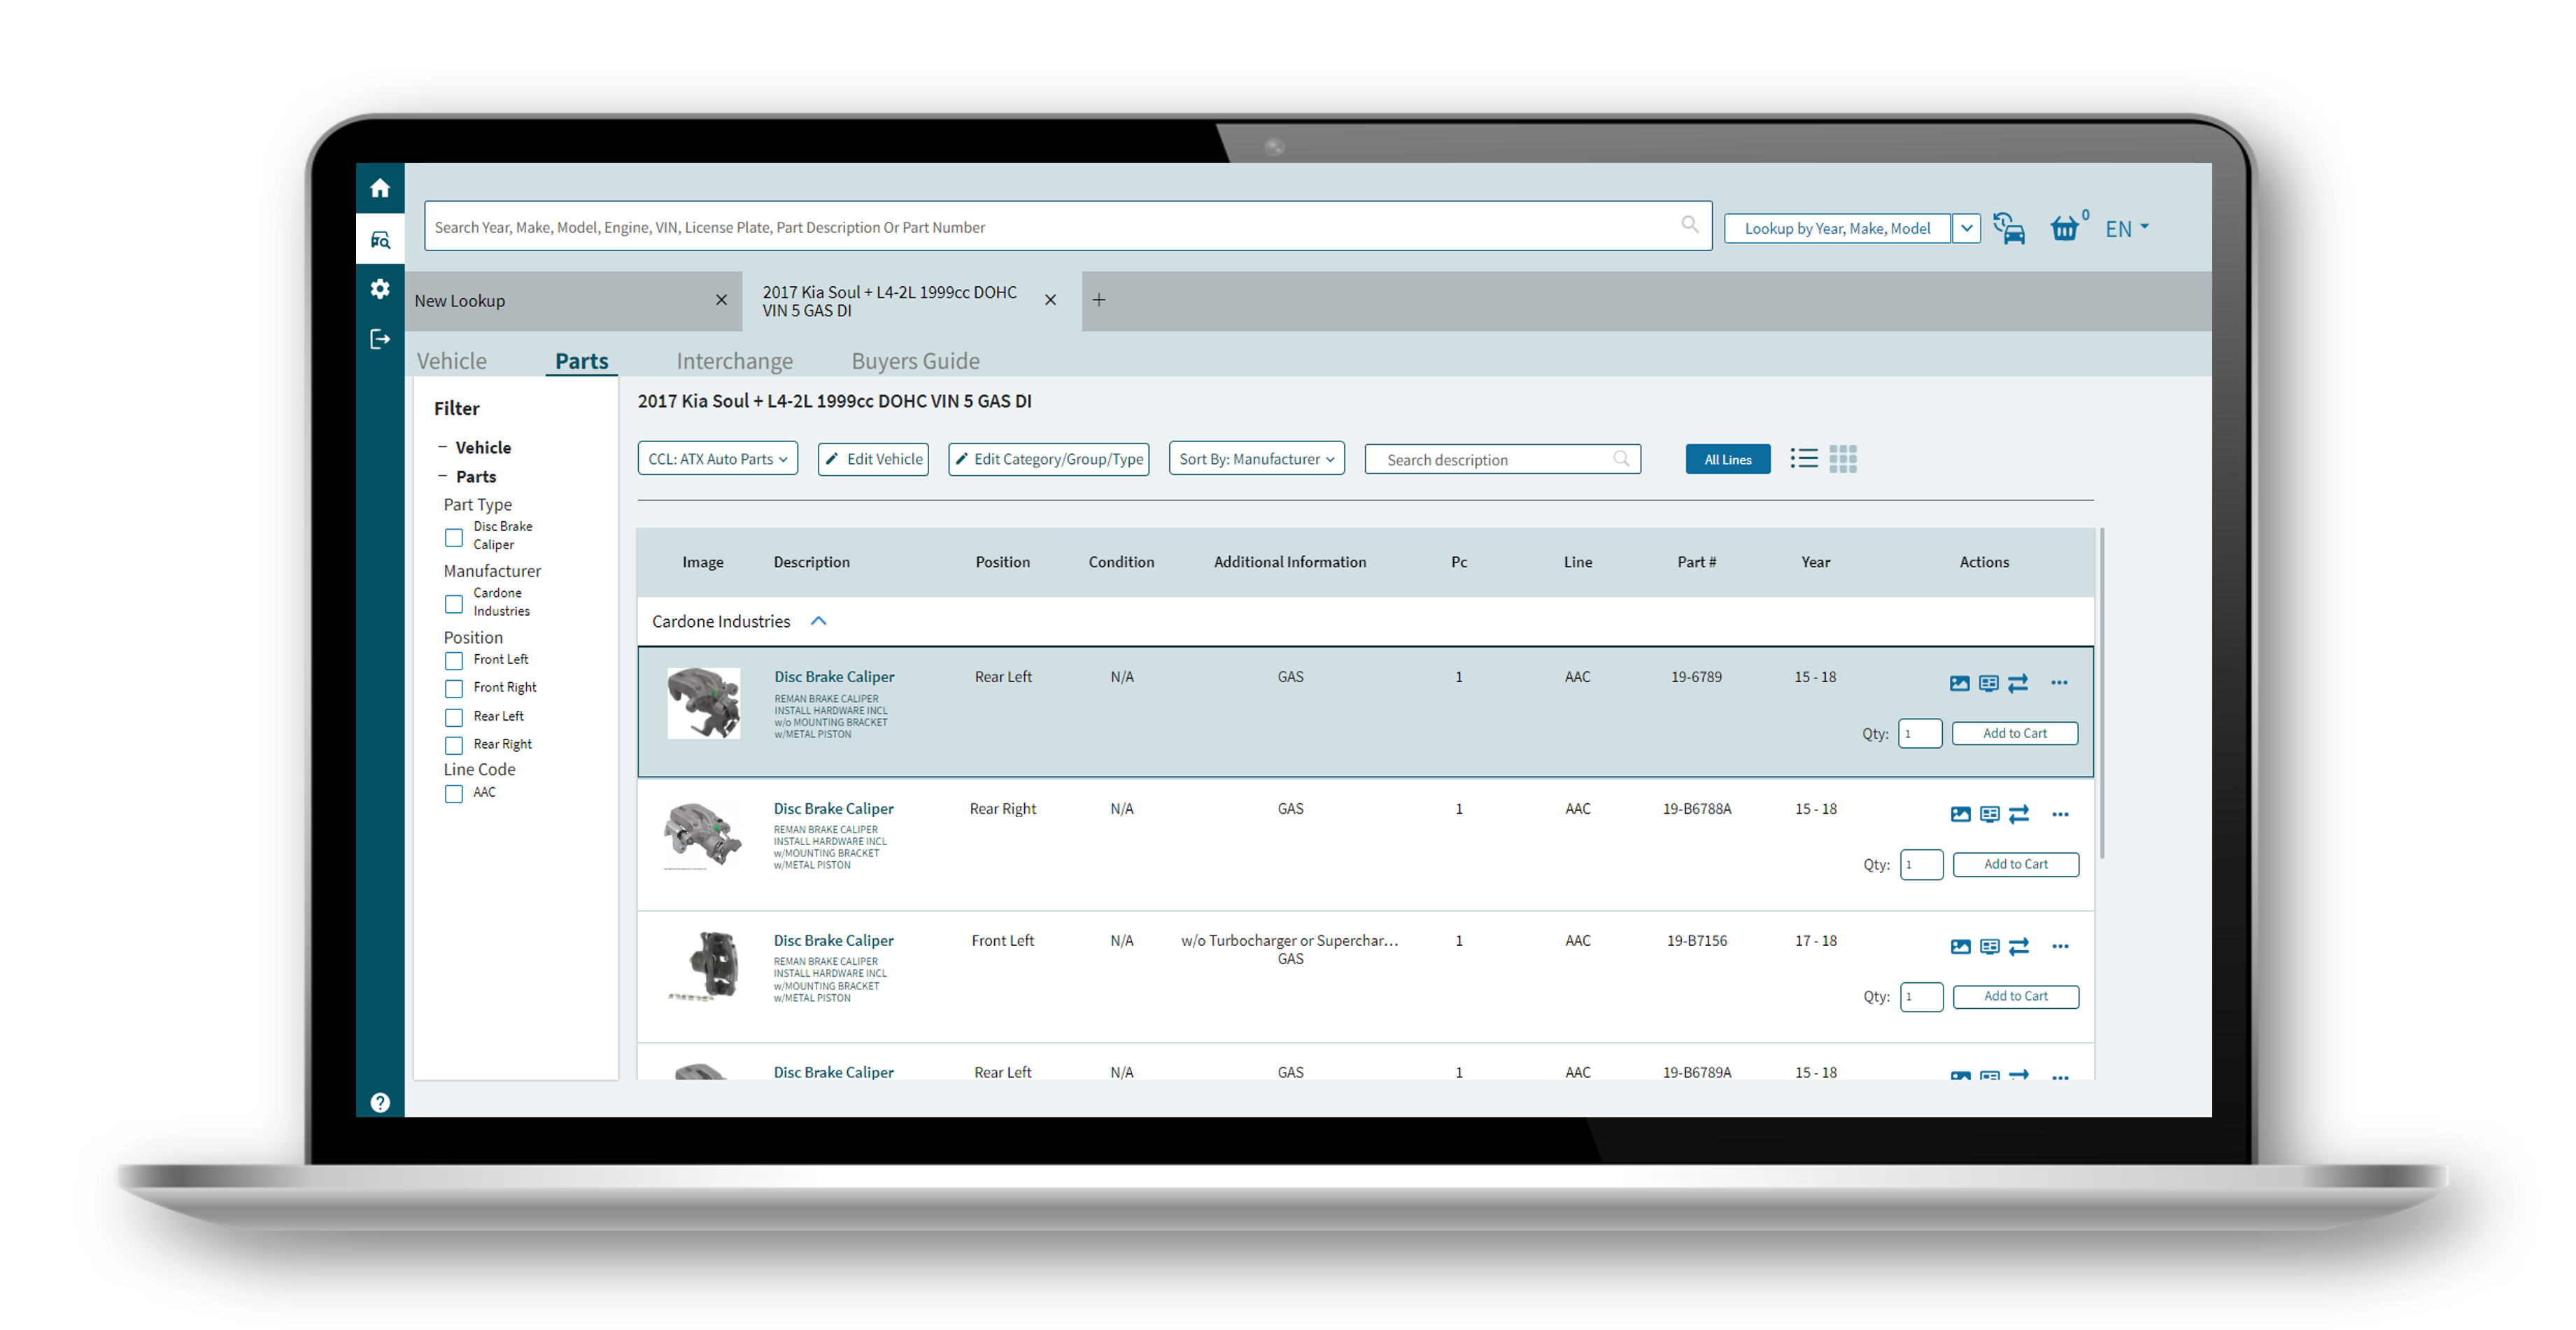Open Settings via the gear icon

tap(380, 289)
